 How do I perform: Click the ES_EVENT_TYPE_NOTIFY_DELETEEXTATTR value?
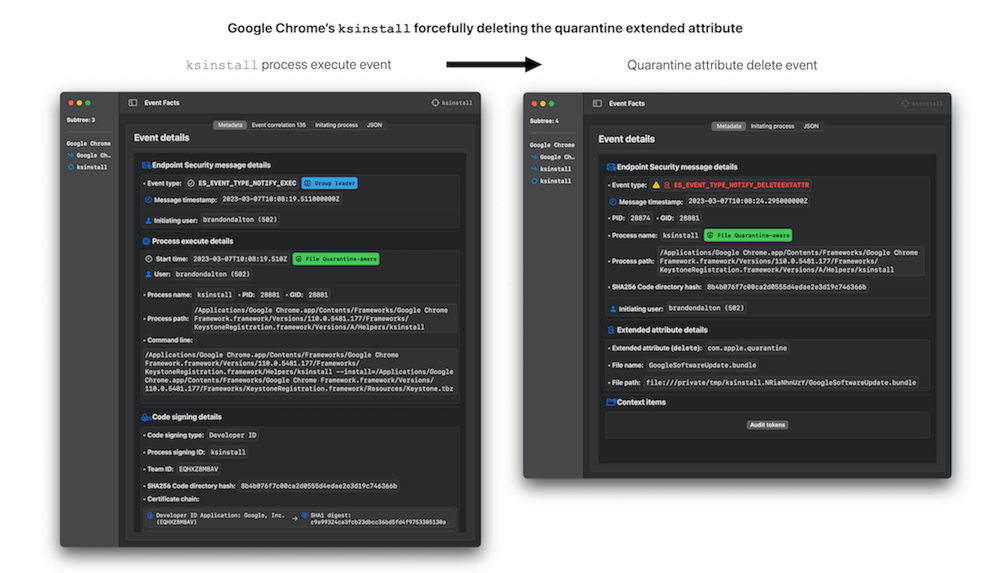click(x=741, y=185)
